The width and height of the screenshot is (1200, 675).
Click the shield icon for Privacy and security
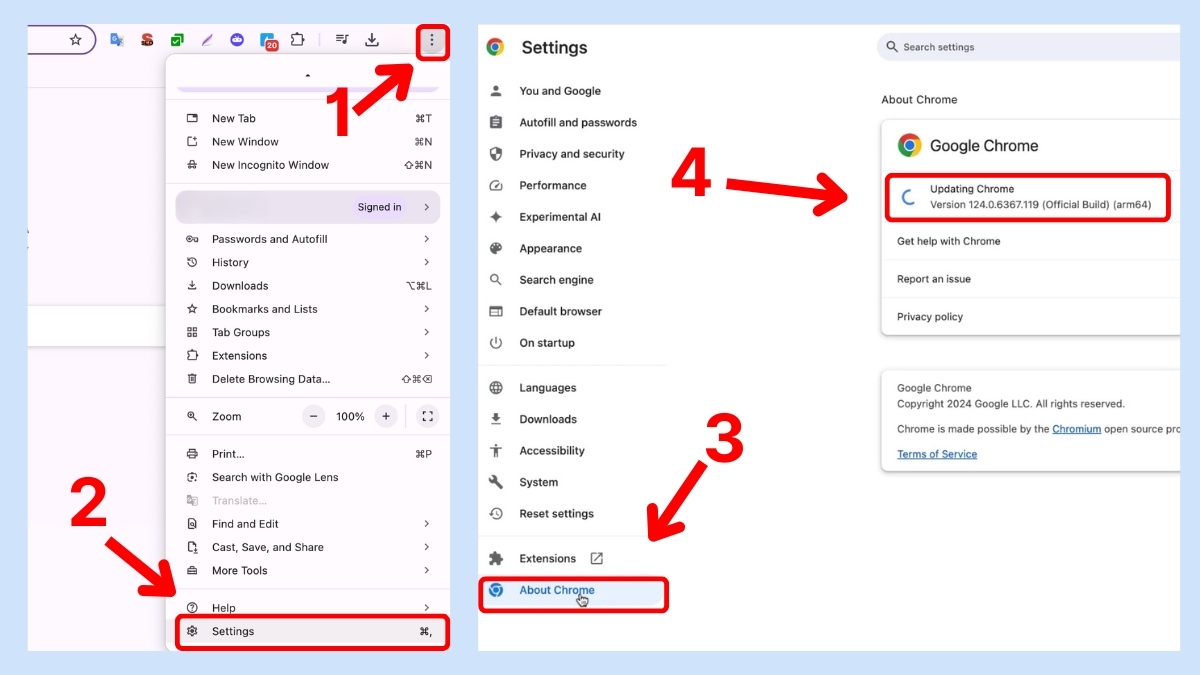(x=496, y=154)
